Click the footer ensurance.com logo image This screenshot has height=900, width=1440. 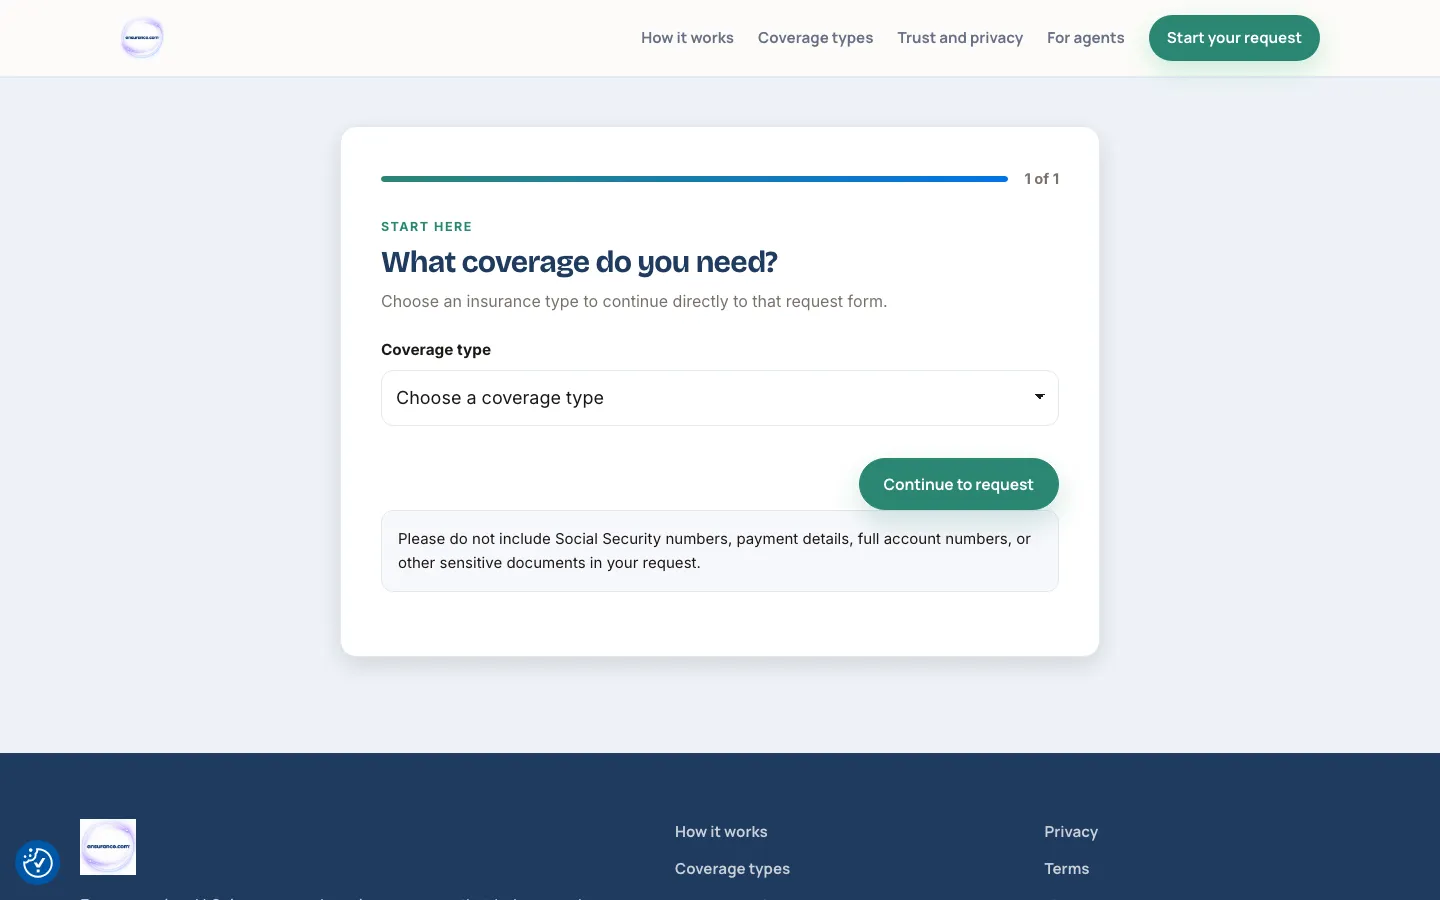[108, 847]
